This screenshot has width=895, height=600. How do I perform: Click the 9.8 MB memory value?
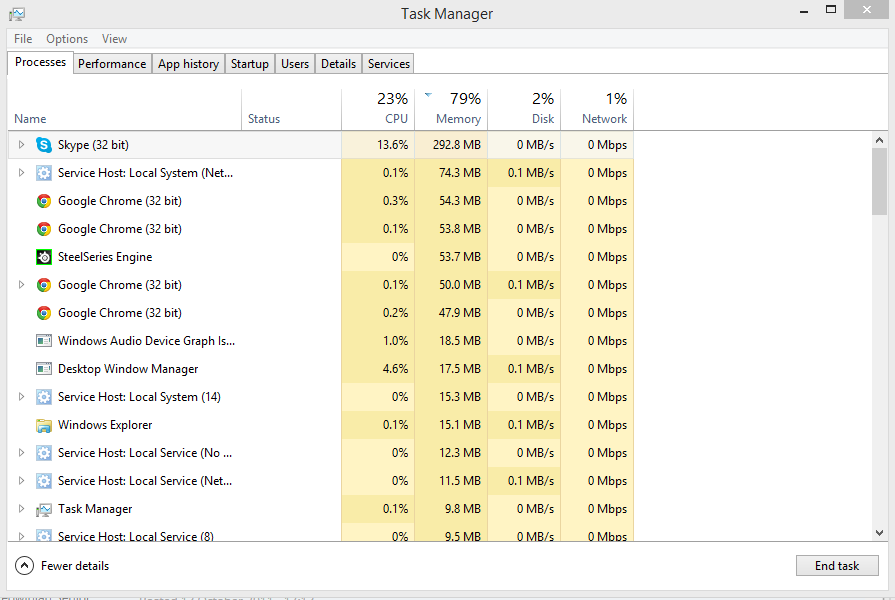pos(463,509)
